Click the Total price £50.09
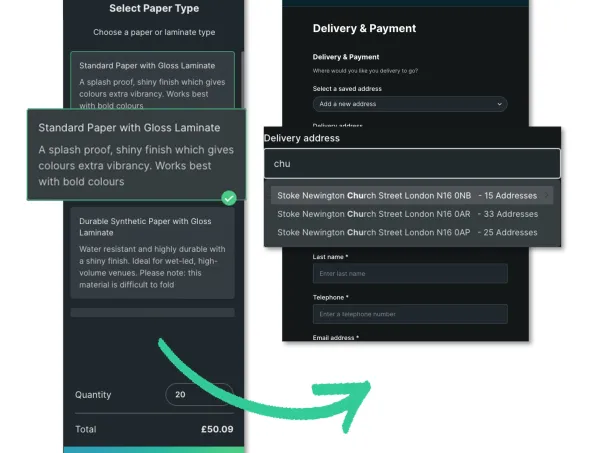Screen dimensions: 604x453 216,430
